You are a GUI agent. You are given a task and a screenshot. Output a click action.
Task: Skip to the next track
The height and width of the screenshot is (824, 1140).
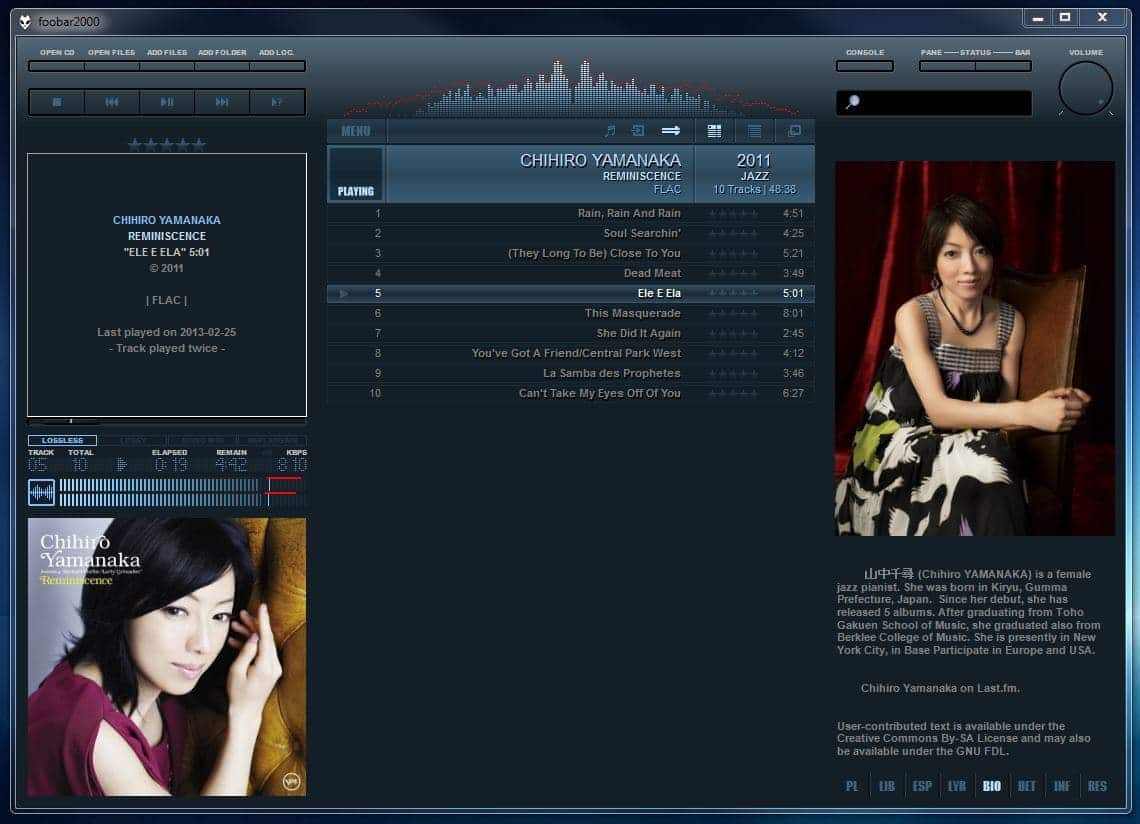pos(222,103)
